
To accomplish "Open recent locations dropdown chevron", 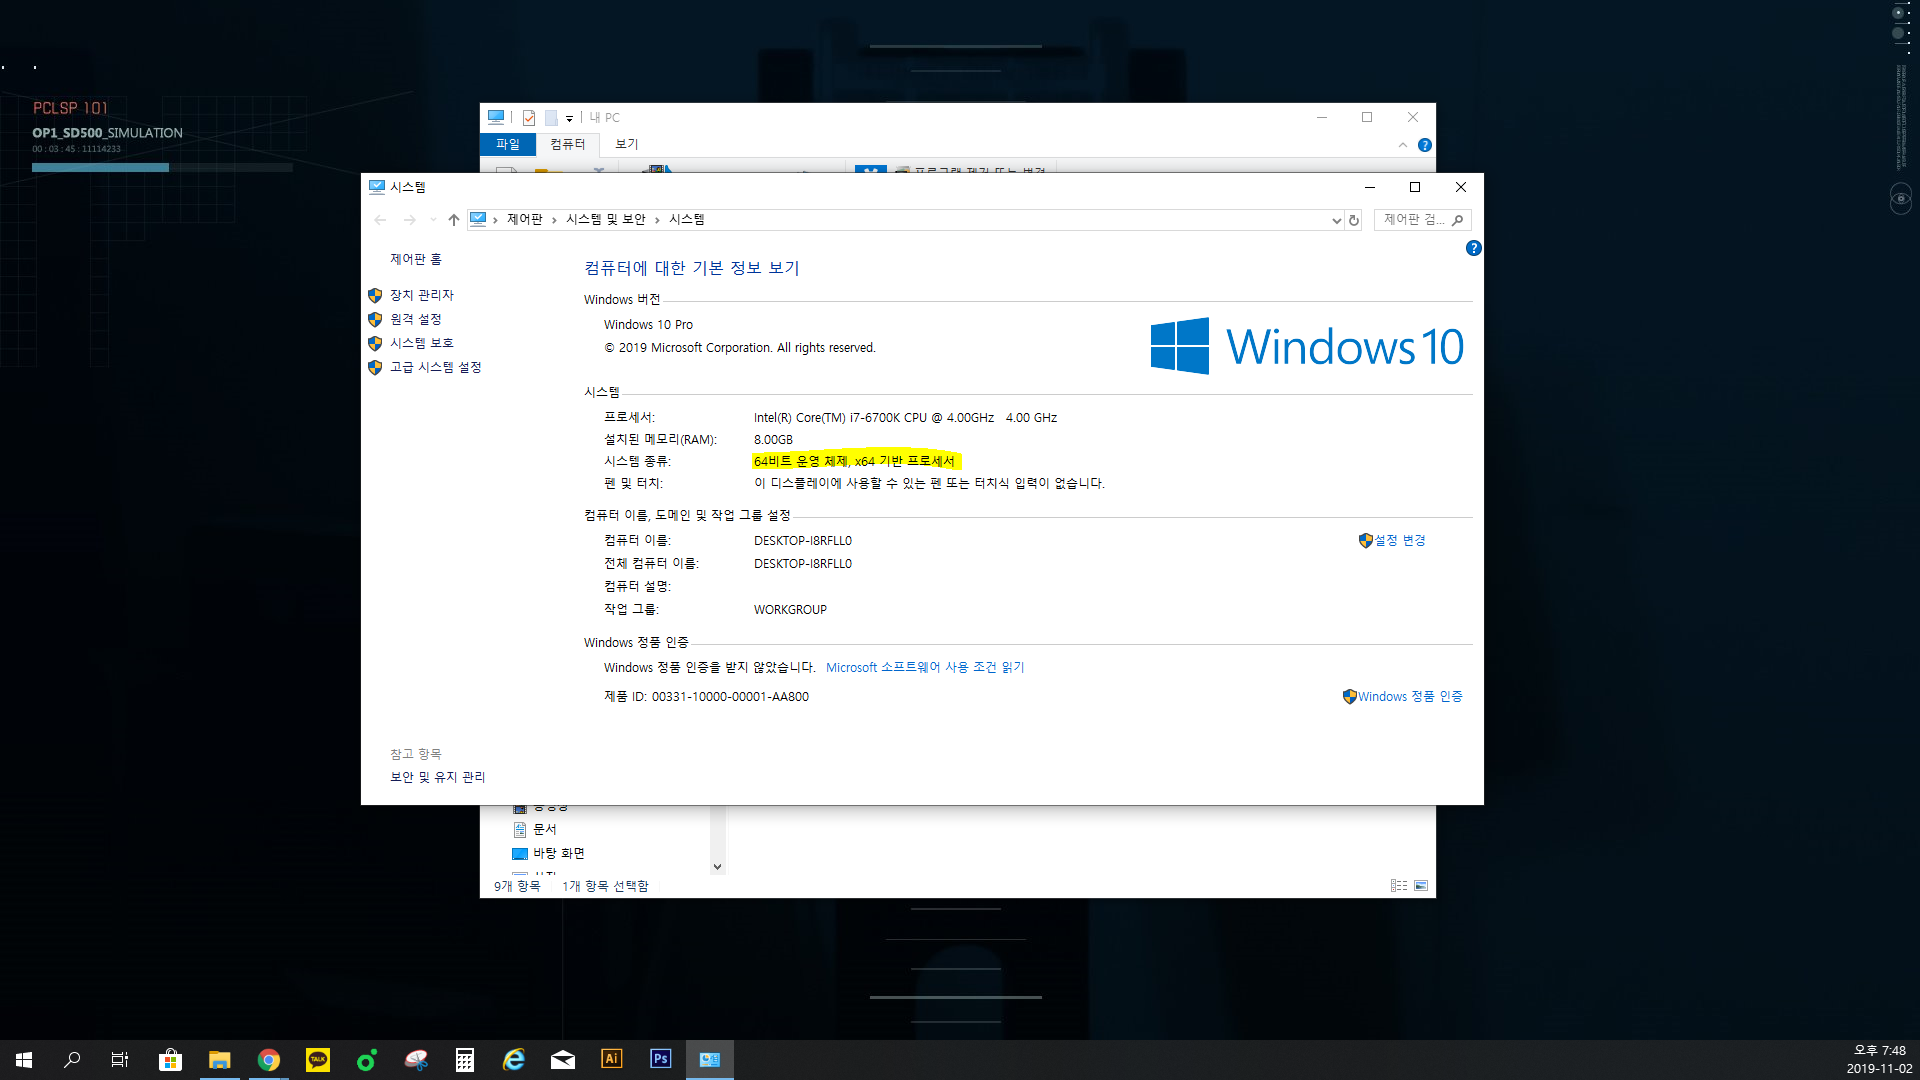I will (x=433, y=220).
